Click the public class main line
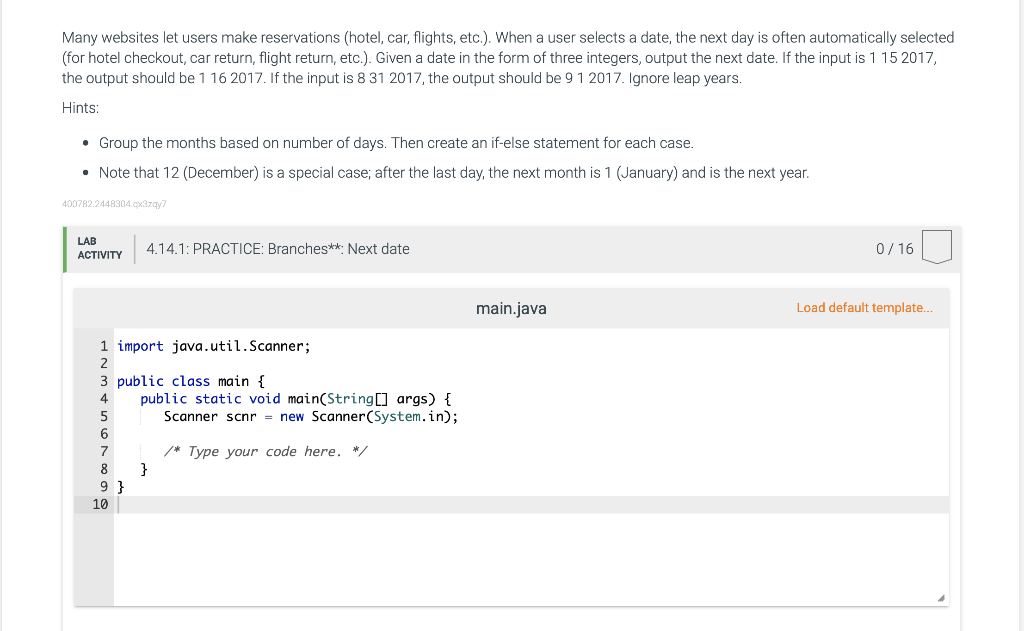Screen dimensions: 1024x631 tap(190, 381)
